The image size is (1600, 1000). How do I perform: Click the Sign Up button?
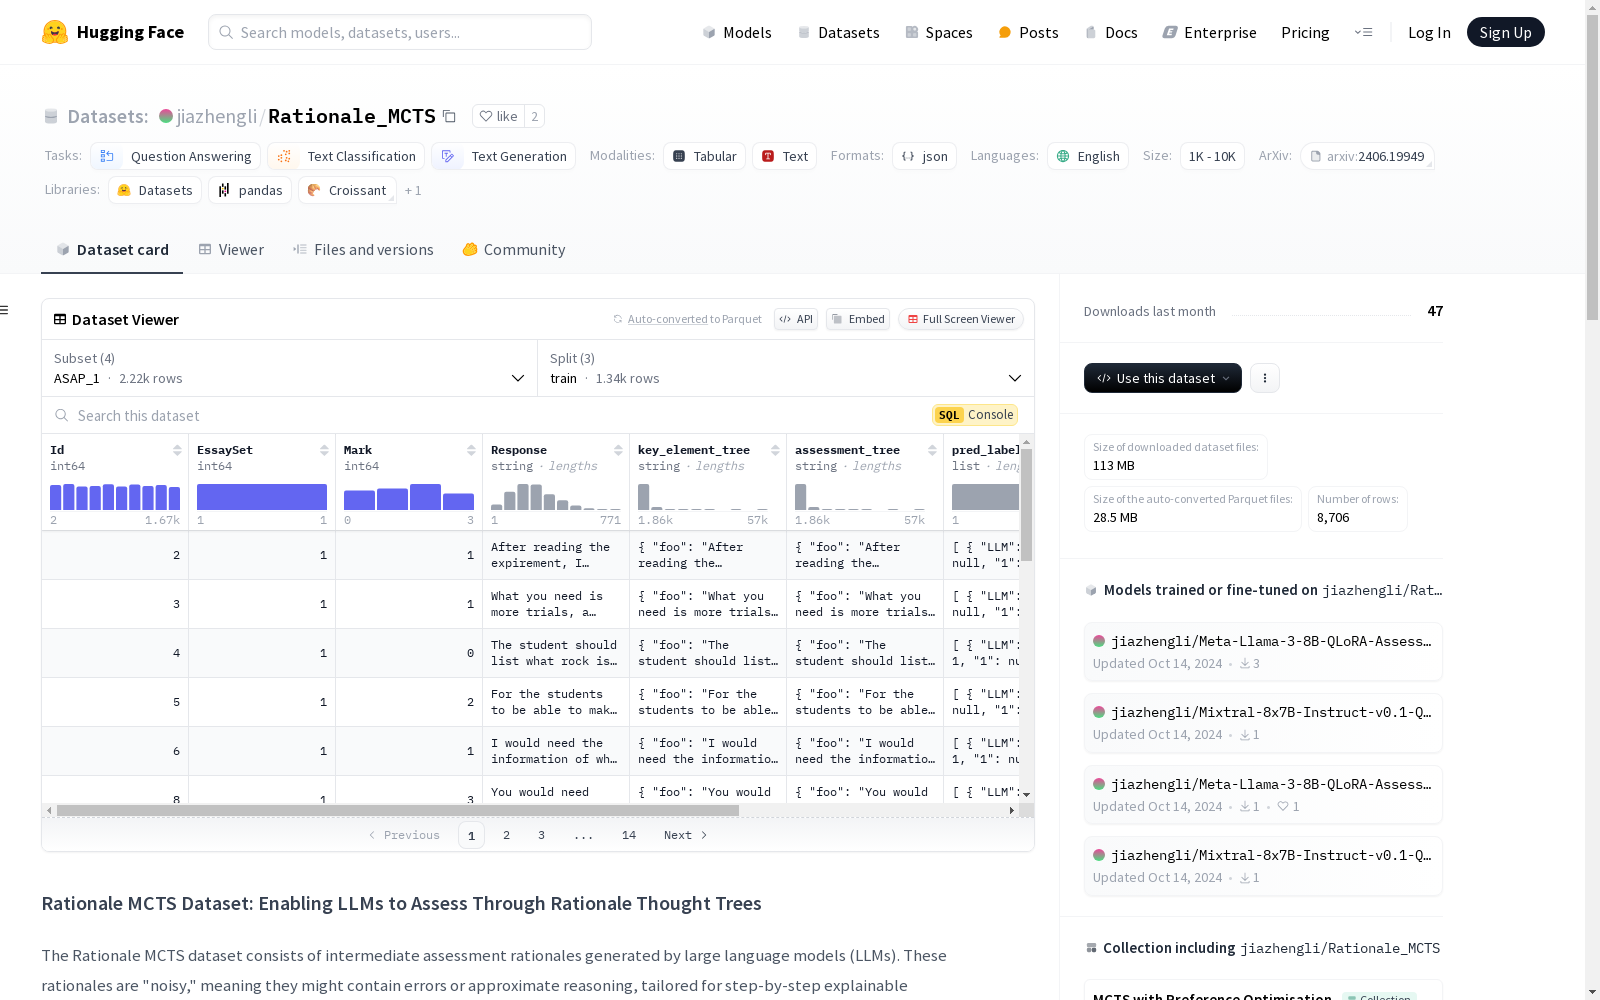1505,32
